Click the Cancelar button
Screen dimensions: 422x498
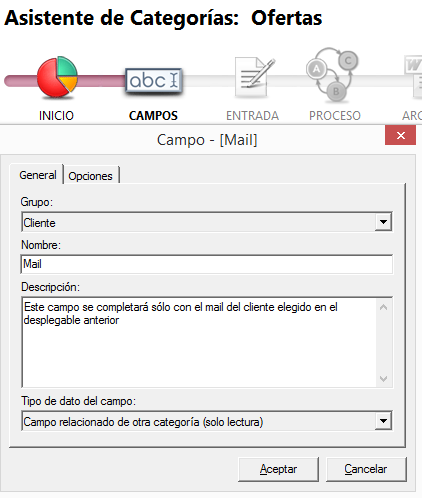tap(366, 469)
